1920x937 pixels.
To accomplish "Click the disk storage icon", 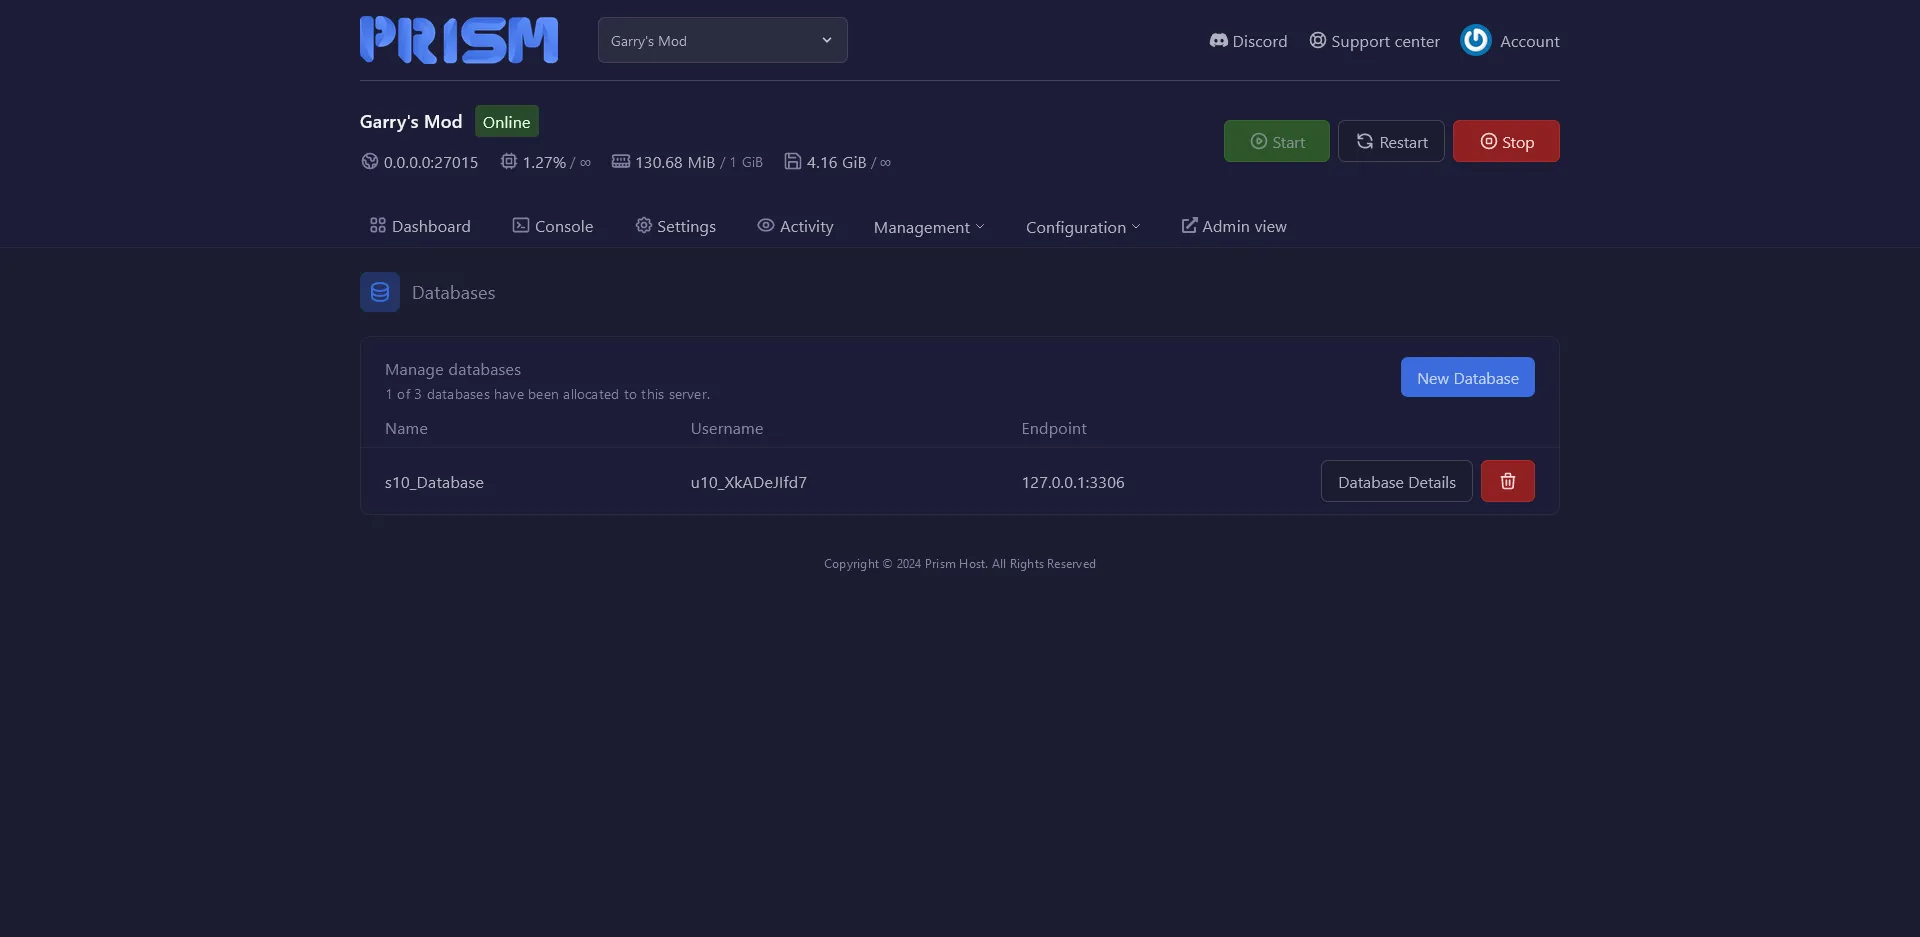I will (x=792, y=161).
